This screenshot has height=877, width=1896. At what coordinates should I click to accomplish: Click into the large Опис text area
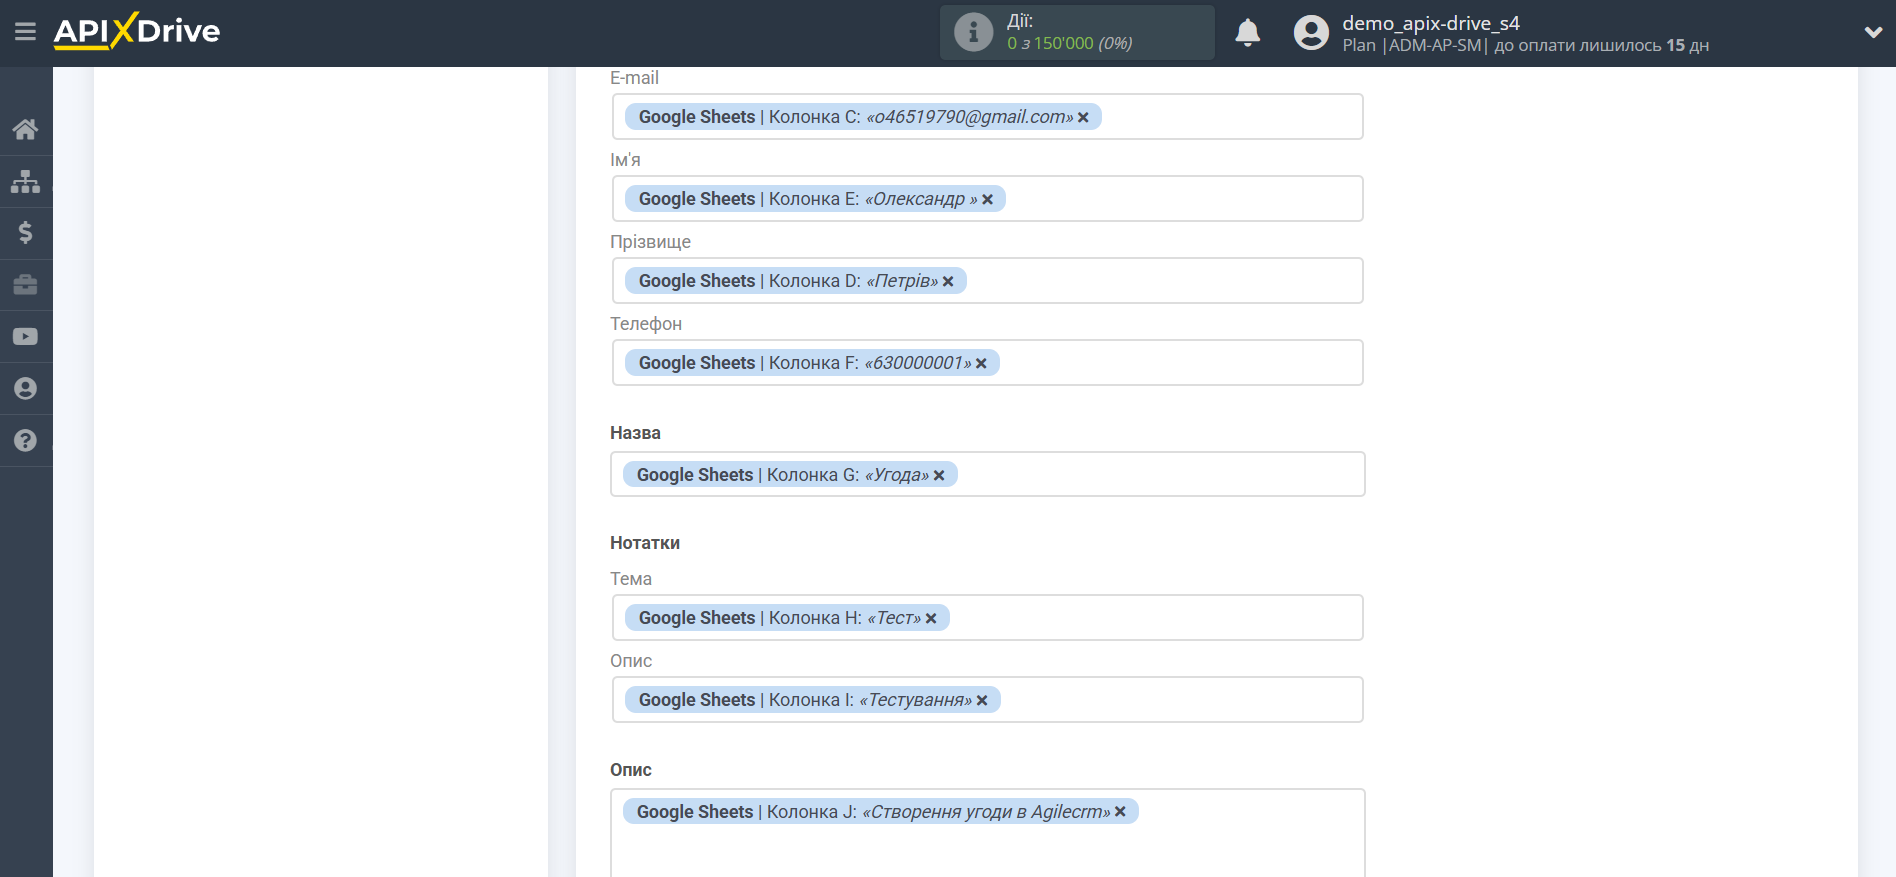[987, 833]
